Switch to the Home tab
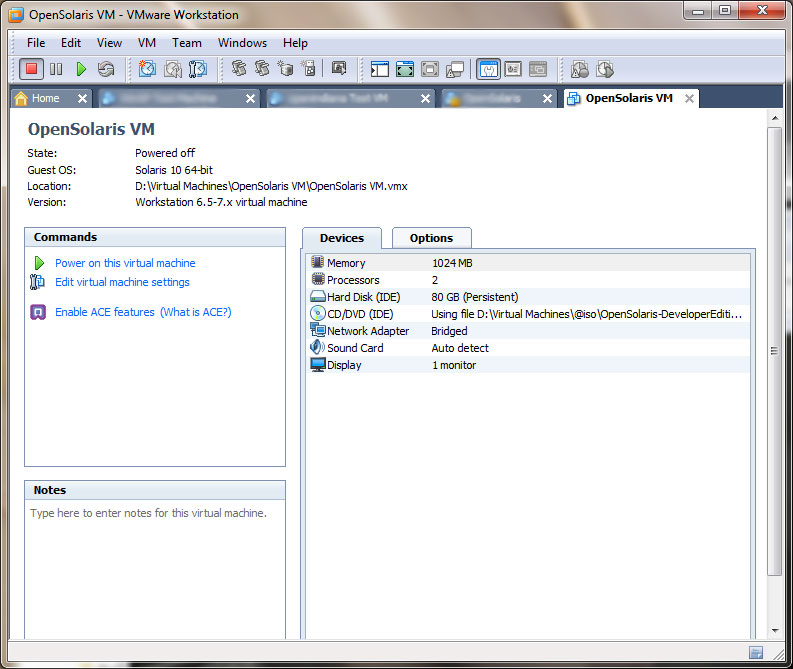The image size is (793, 669). pos(45,98)
